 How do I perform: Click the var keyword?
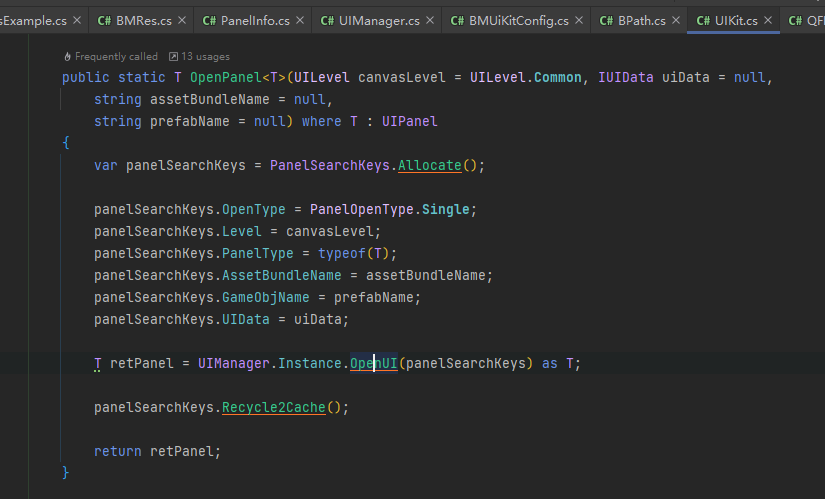(105, 165)
